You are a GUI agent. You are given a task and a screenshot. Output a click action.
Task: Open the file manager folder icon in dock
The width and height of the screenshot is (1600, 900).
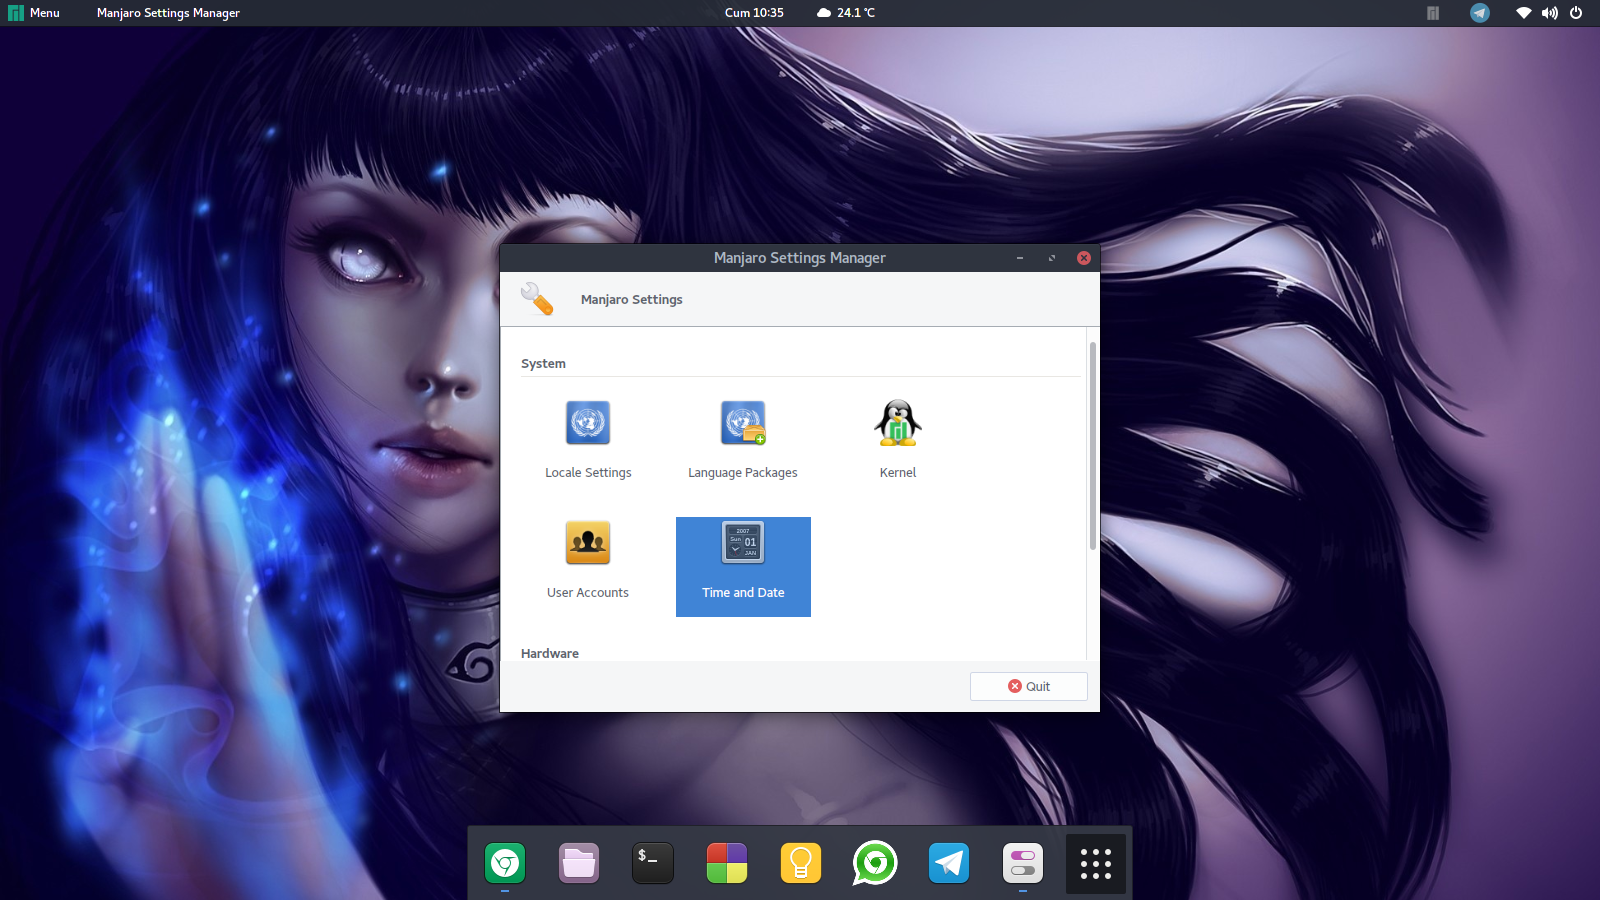coord(579,863)
